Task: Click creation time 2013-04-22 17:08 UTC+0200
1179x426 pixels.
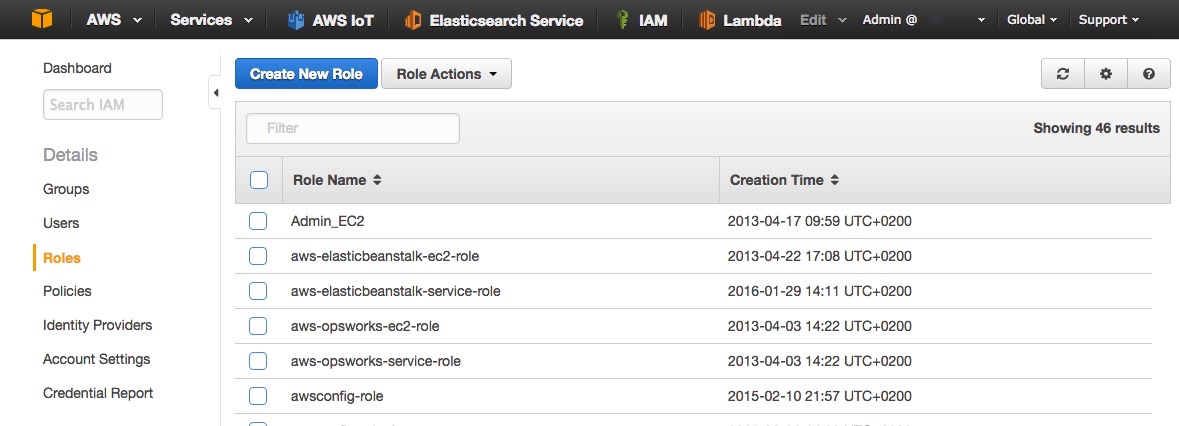Action: point(820,256)
